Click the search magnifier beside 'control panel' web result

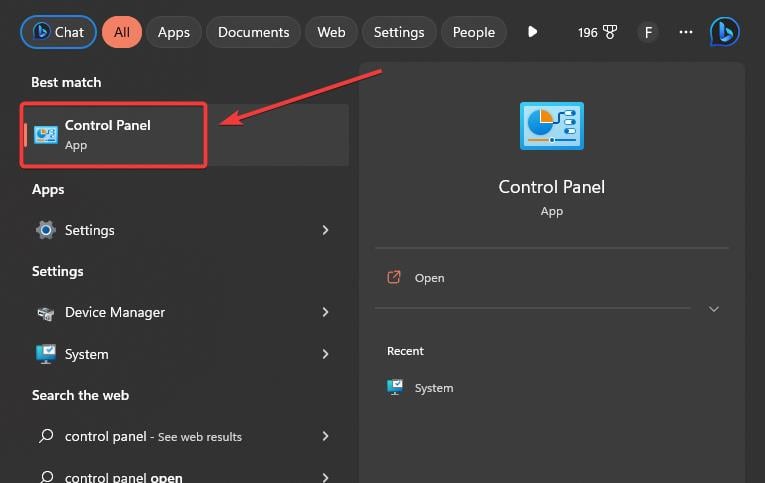click(x=46, y=436)
